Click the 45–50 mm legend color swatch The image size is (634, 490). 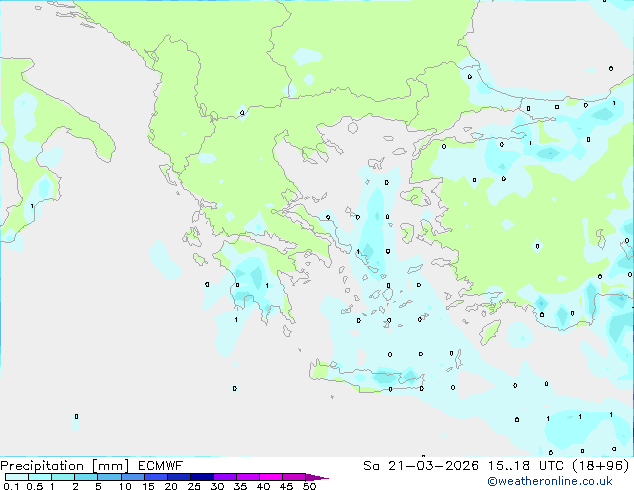pyautogui.click(x=294, y=477)
